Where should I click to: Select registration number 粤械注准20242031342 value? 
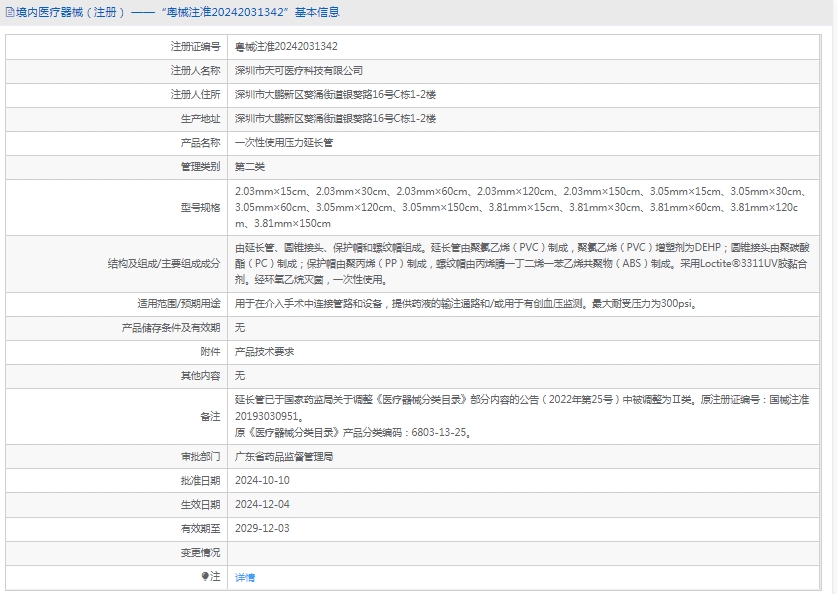(x=286, y=47)
